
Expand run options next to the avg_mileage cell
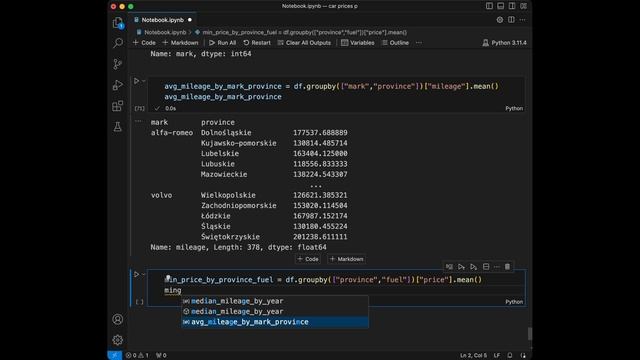[x=143, y=81]
